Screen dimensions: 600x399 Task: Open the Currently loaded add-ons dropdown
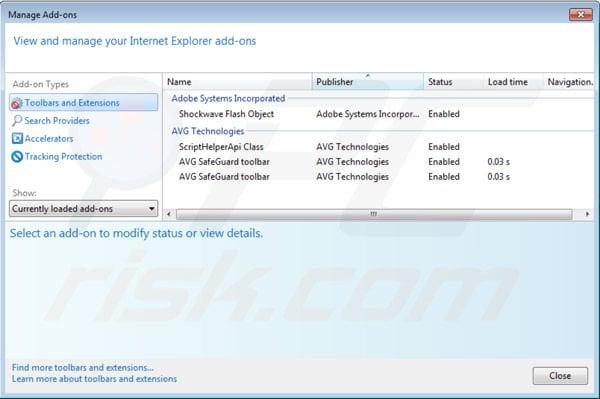point(83,209)
